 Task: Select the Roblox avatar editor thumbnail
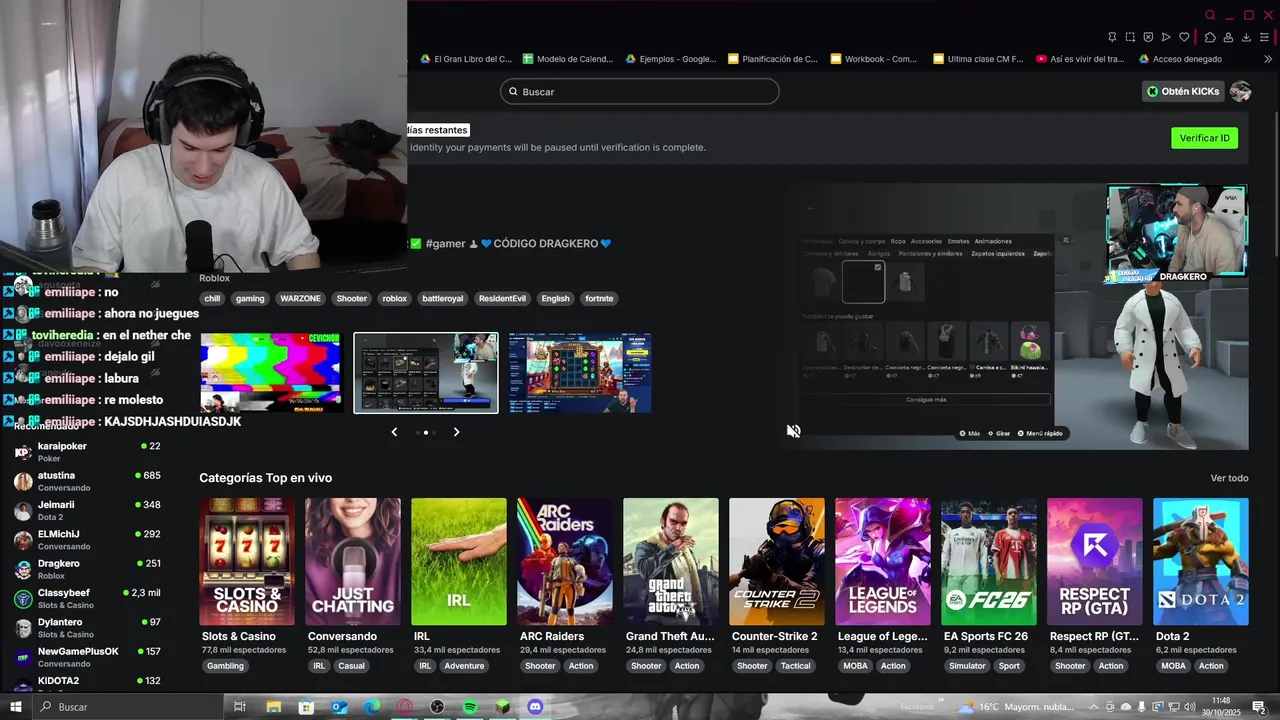(x=426, y=373)
